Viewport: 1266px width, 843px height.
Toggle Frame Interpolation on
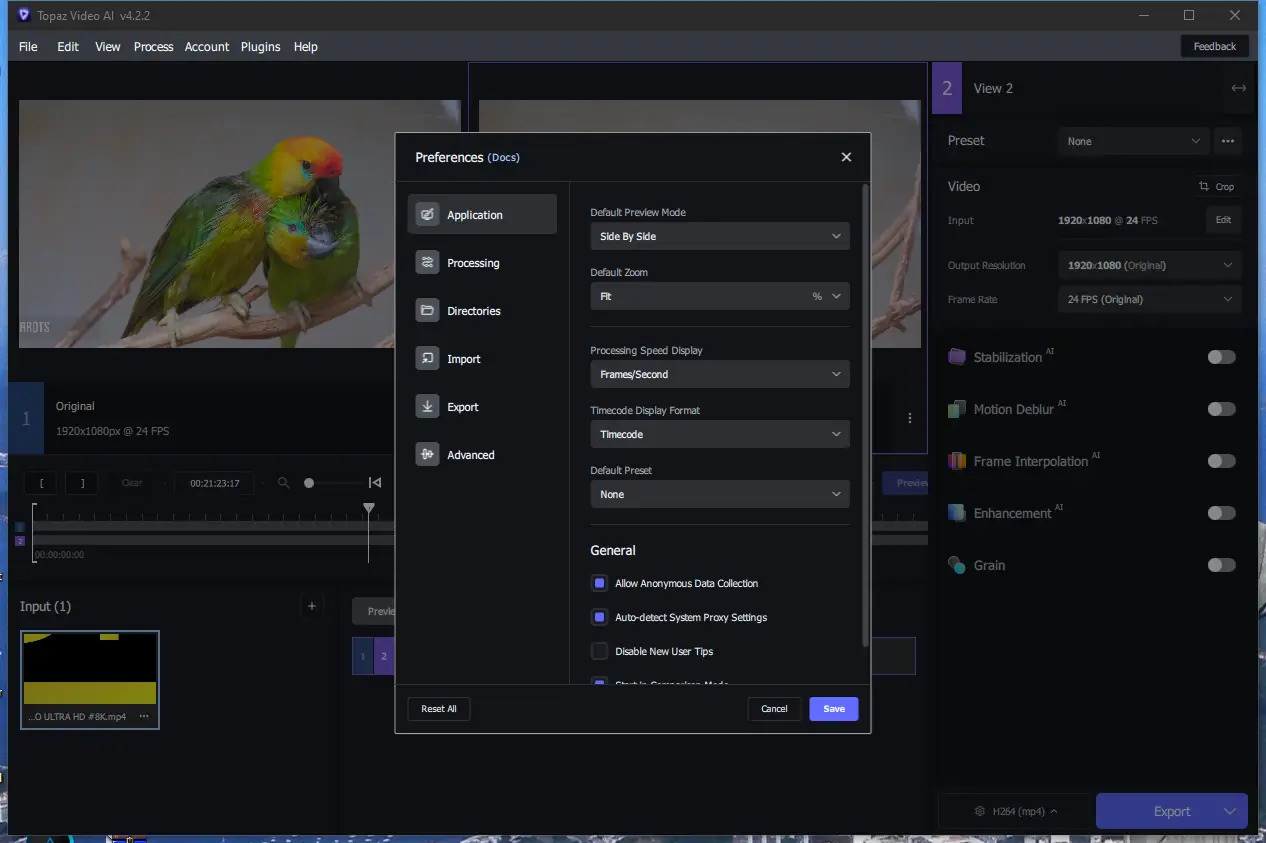click(1221, 461)
